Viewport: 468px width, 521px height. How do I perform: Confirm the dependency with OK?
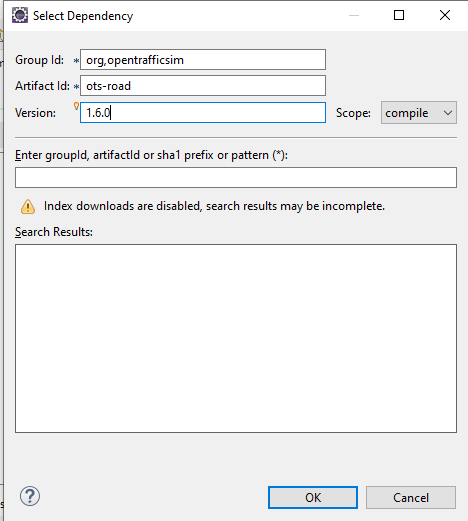tap(313, 497)
